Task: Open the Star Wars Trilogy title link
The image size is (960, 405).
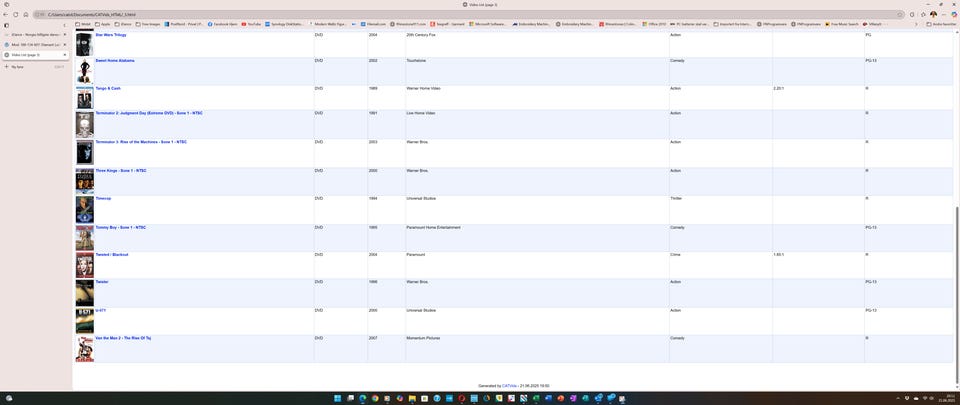Action: [x=111, y=35]
